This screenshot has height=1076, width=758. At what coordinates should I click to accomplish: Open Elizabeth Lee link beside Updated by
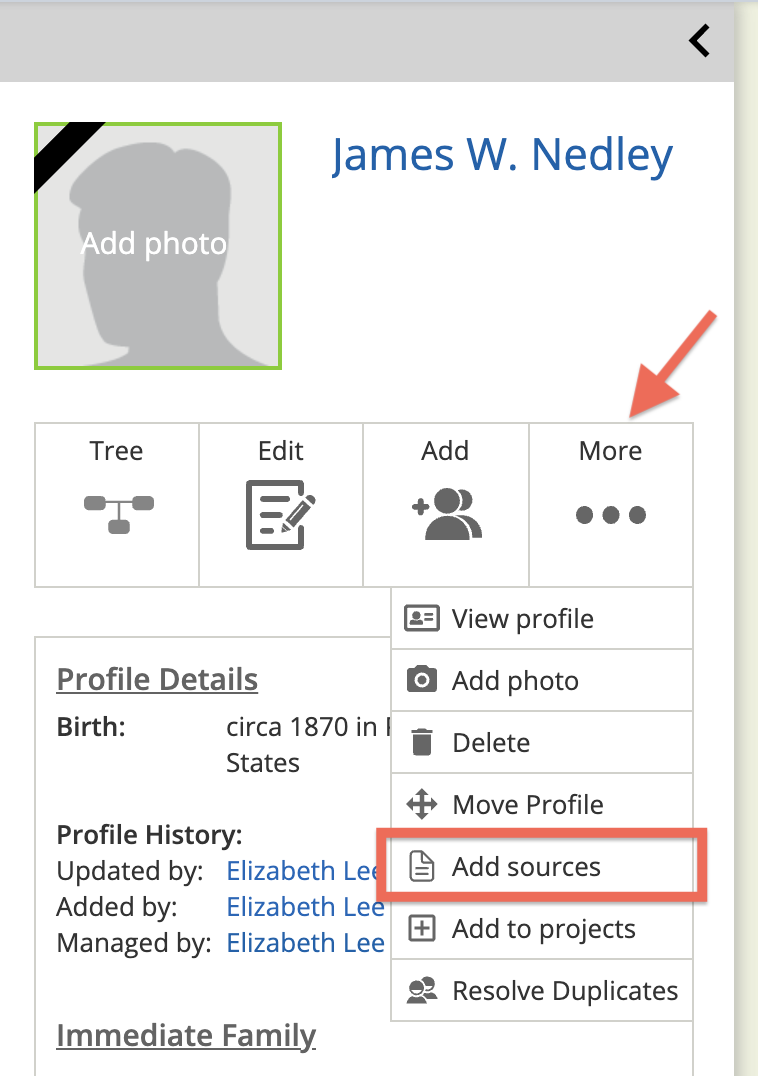(x=304, y=871)
